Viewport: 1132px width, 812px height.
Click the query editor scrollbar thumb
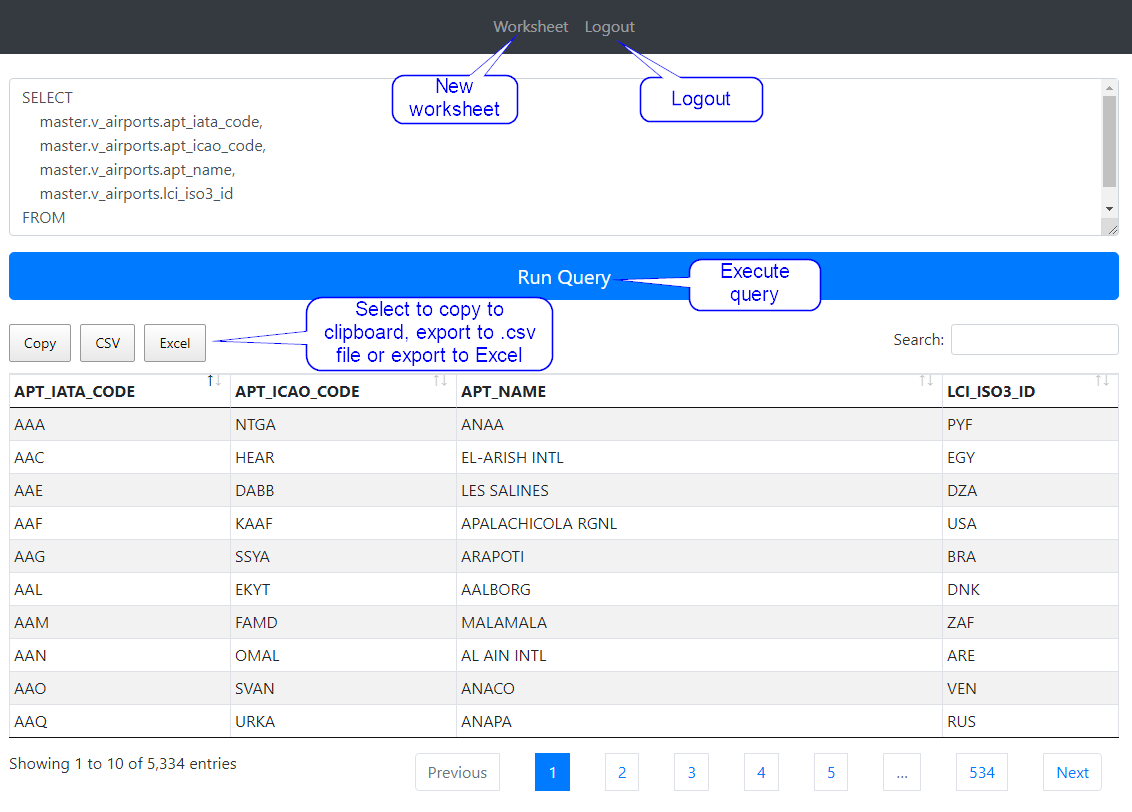[x=1110, y=141]
